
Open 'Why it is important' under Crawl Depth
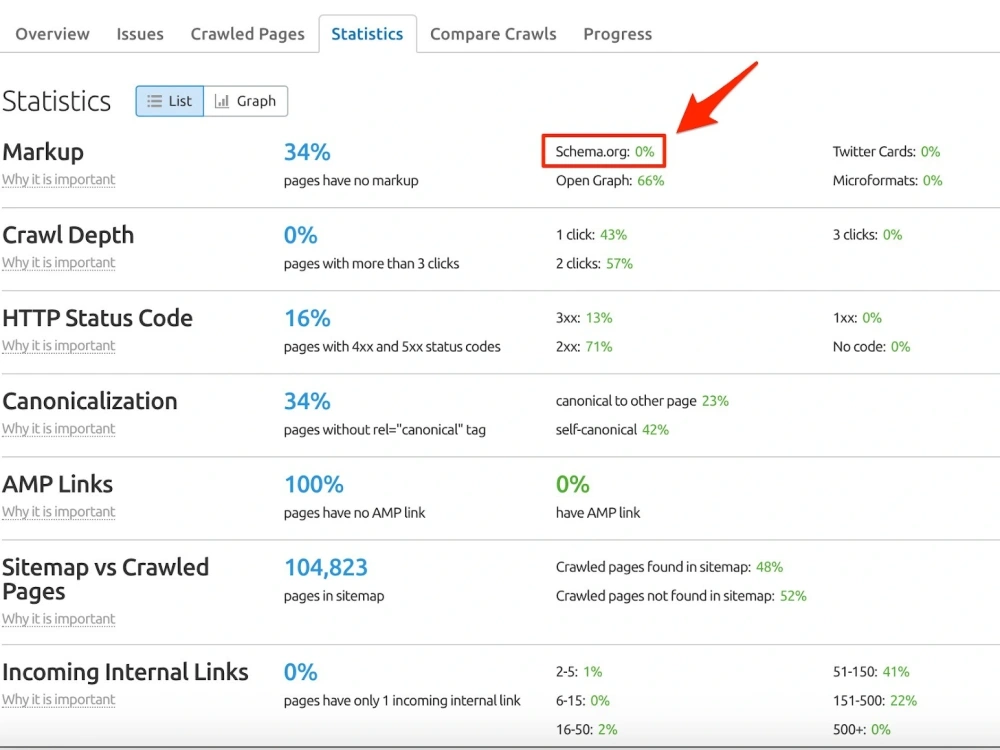click(59, 263)
